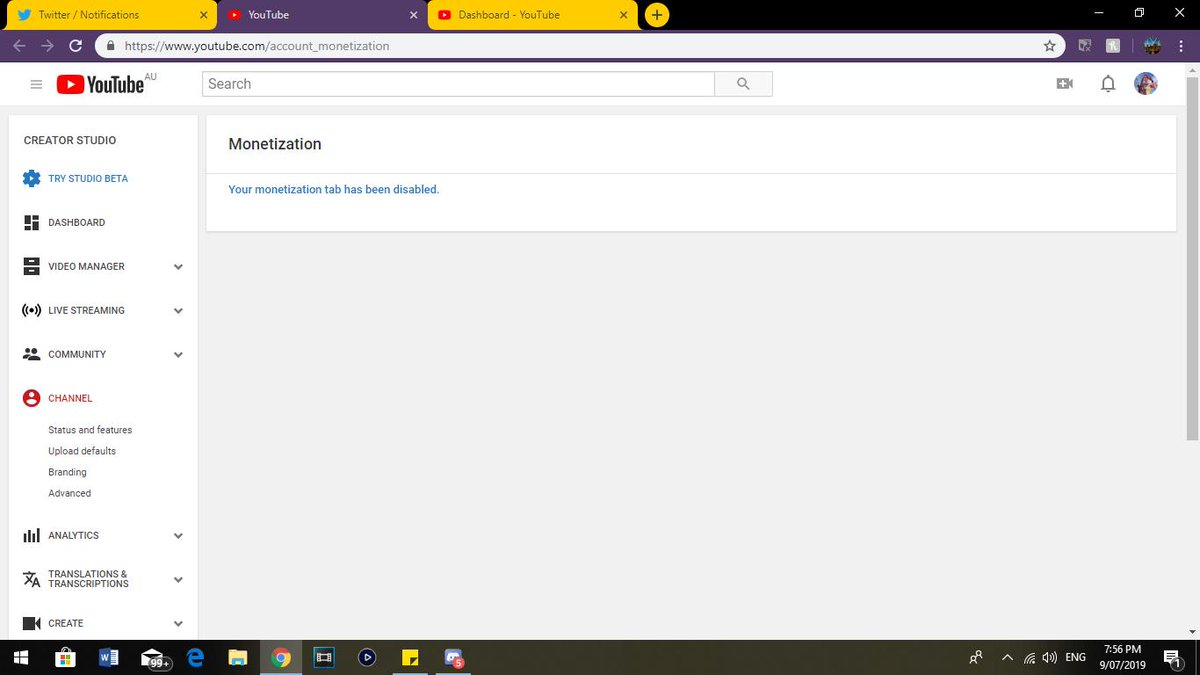Go back to the previous page
The image size is (1200, 675).
click(20, 45)
